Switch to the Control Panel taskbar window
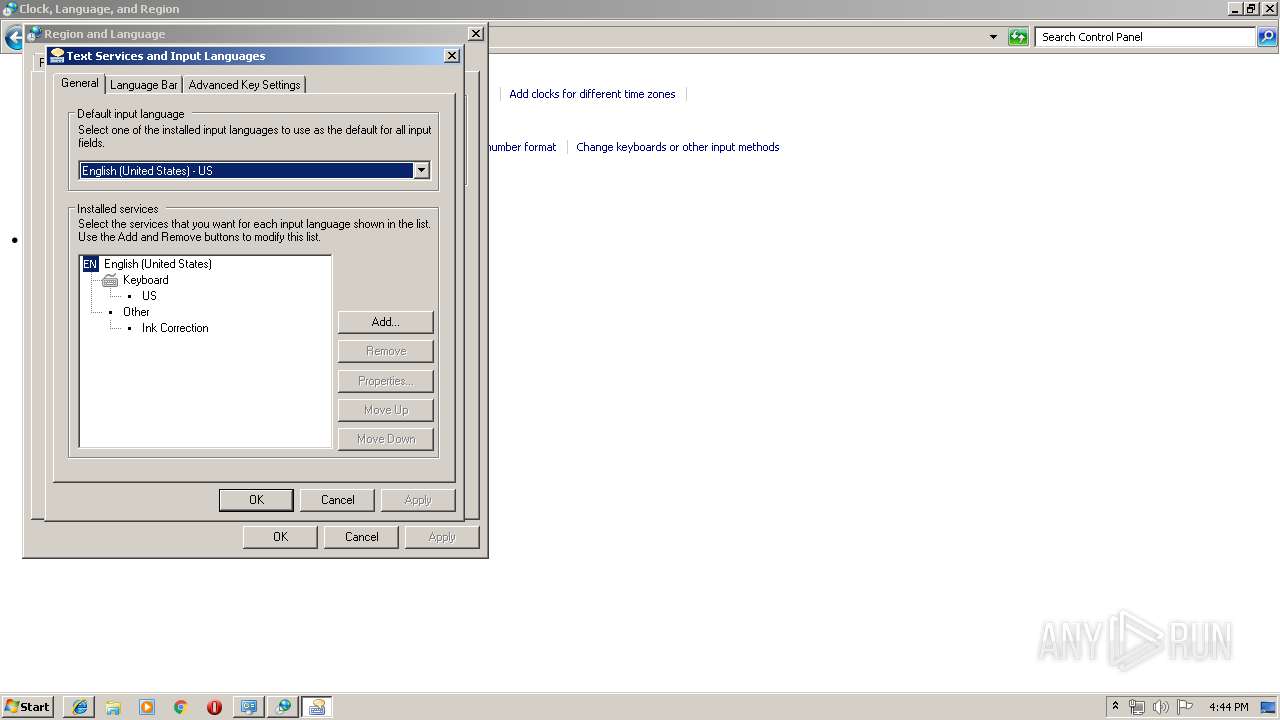 click(x=248, y=707)
